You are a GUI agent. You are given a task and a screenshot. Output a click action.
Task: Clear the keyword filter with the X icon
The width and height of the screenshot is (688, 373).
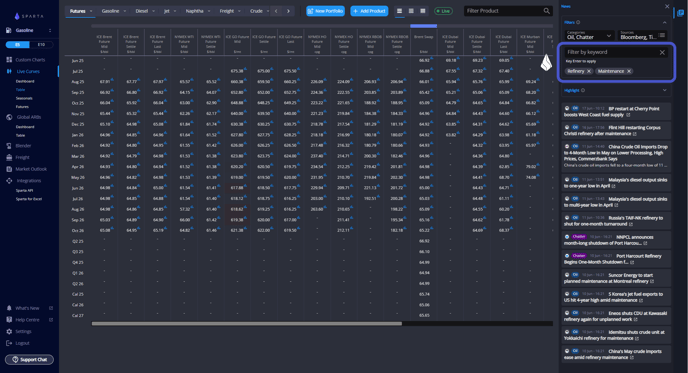[662, 53]
